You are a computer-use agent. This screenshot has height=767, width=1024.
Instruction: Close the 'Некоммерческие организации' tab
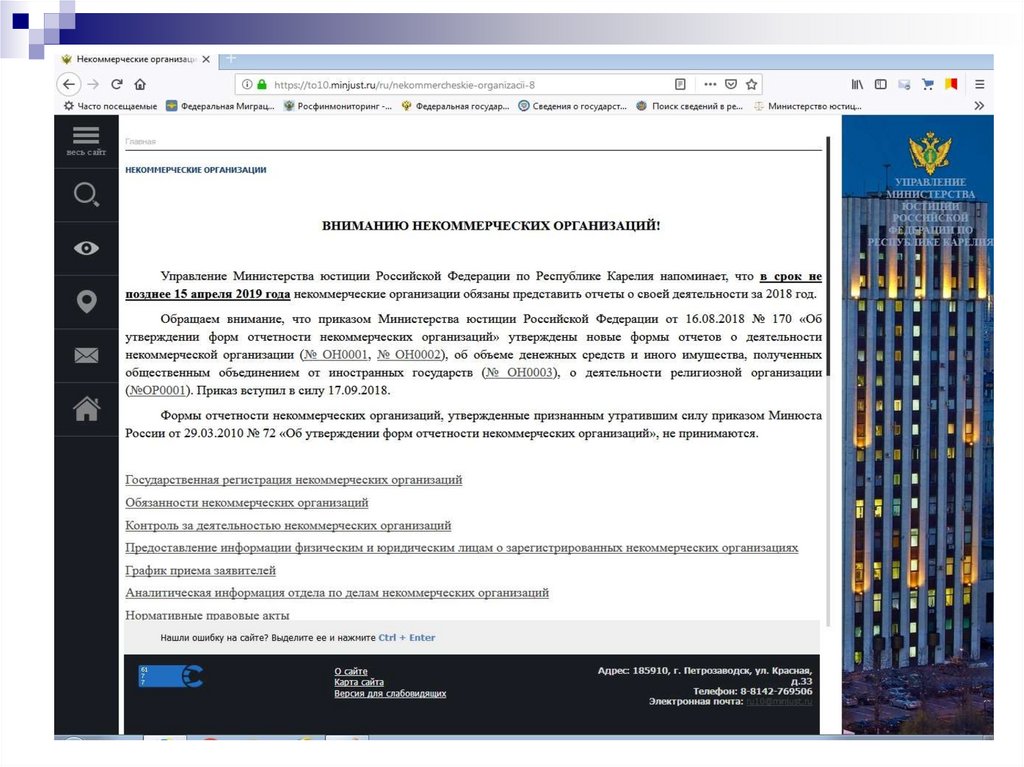tap(206, 59)
